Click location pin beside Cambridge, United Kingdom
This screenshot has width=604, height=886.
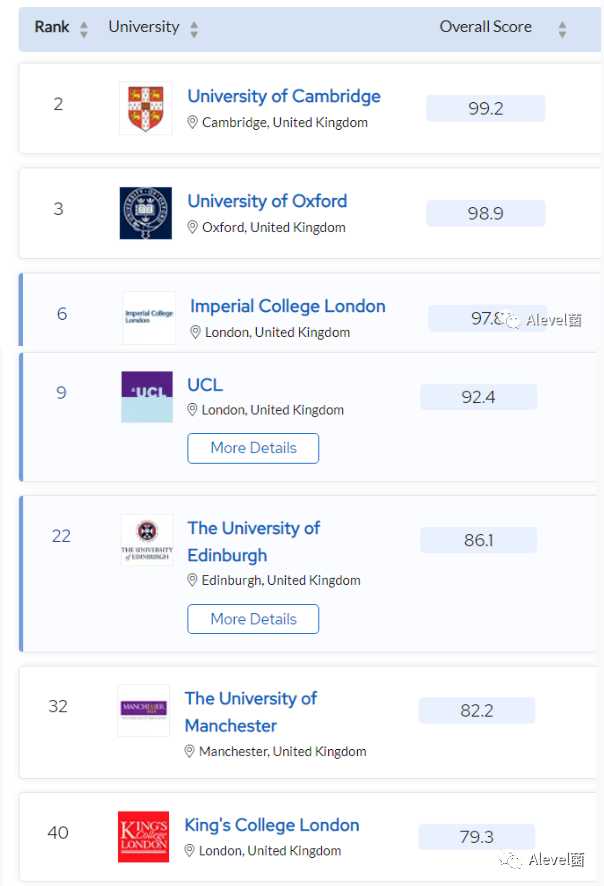192,122
